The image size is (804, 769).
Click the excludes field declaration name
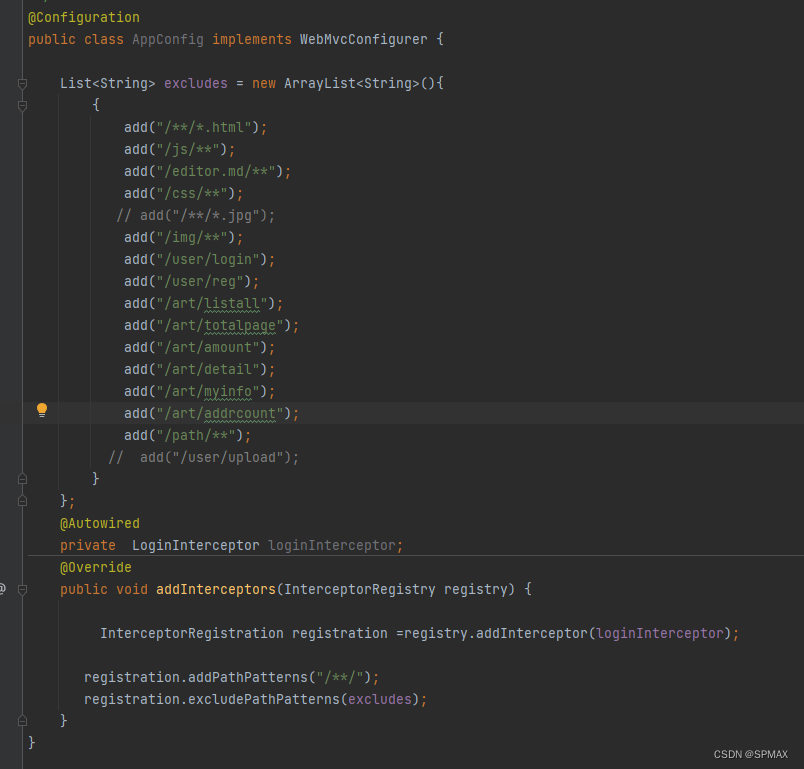(195, 84)
